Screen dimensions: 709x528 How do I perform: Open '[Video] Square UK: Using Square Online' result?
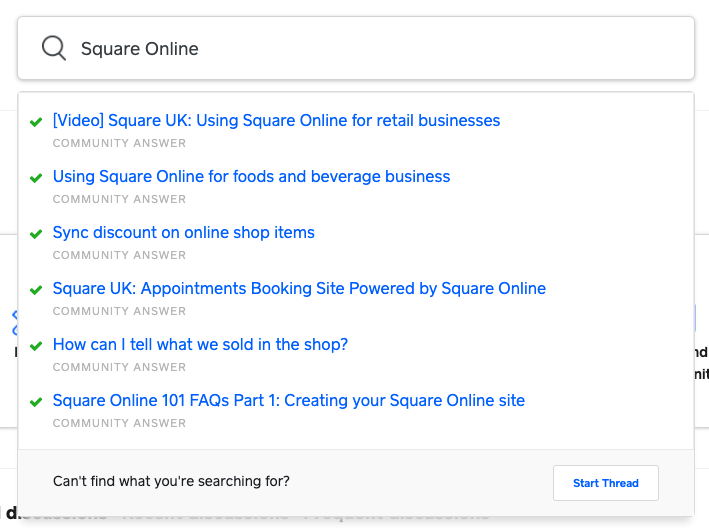[276, 121]
